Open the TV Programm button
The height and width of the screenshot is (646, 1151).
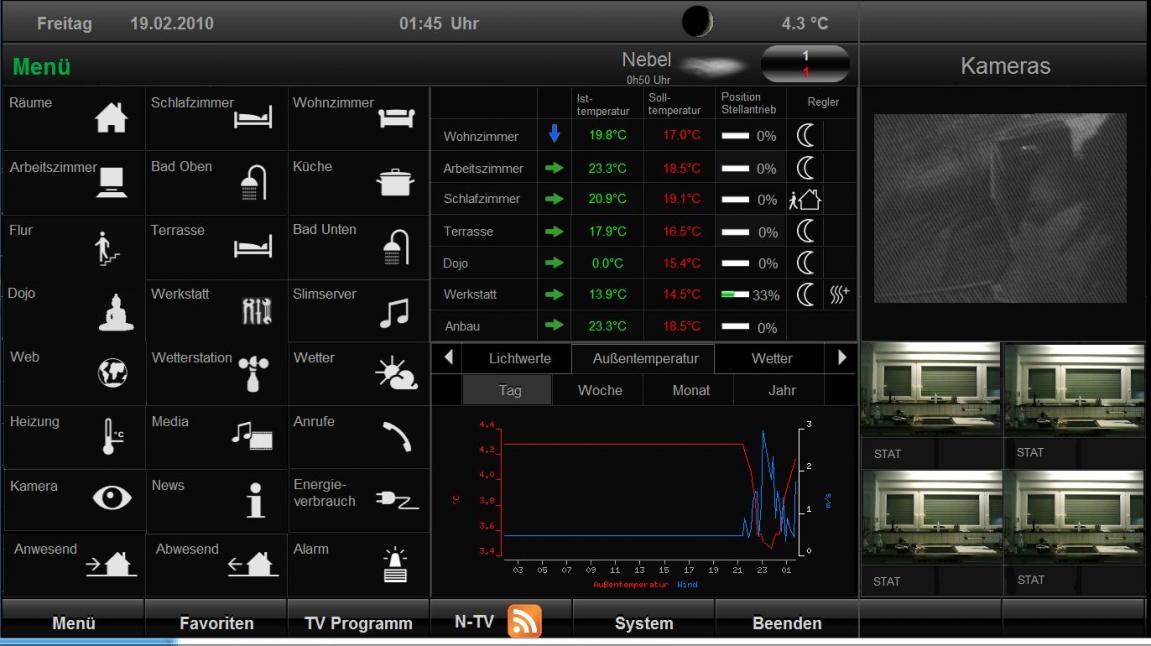pyautogui.click(x=358, y=623)
